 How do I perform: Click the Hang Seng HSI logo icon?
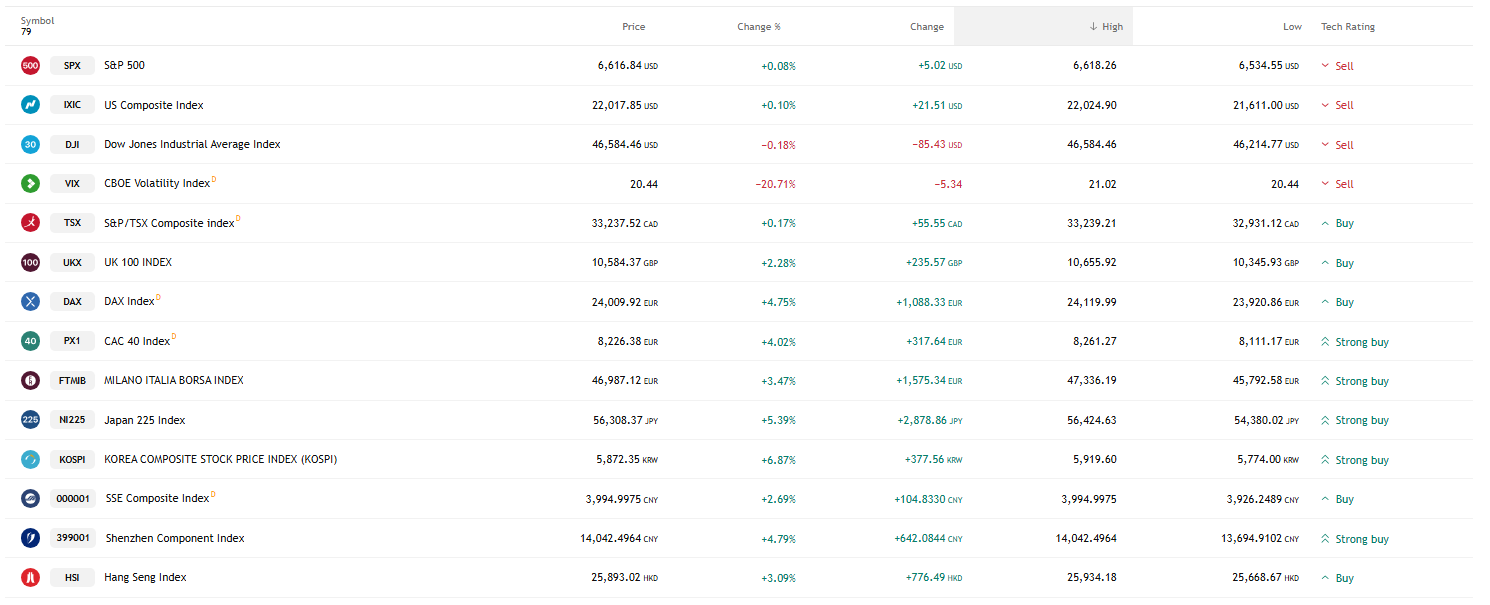(30, 578)
